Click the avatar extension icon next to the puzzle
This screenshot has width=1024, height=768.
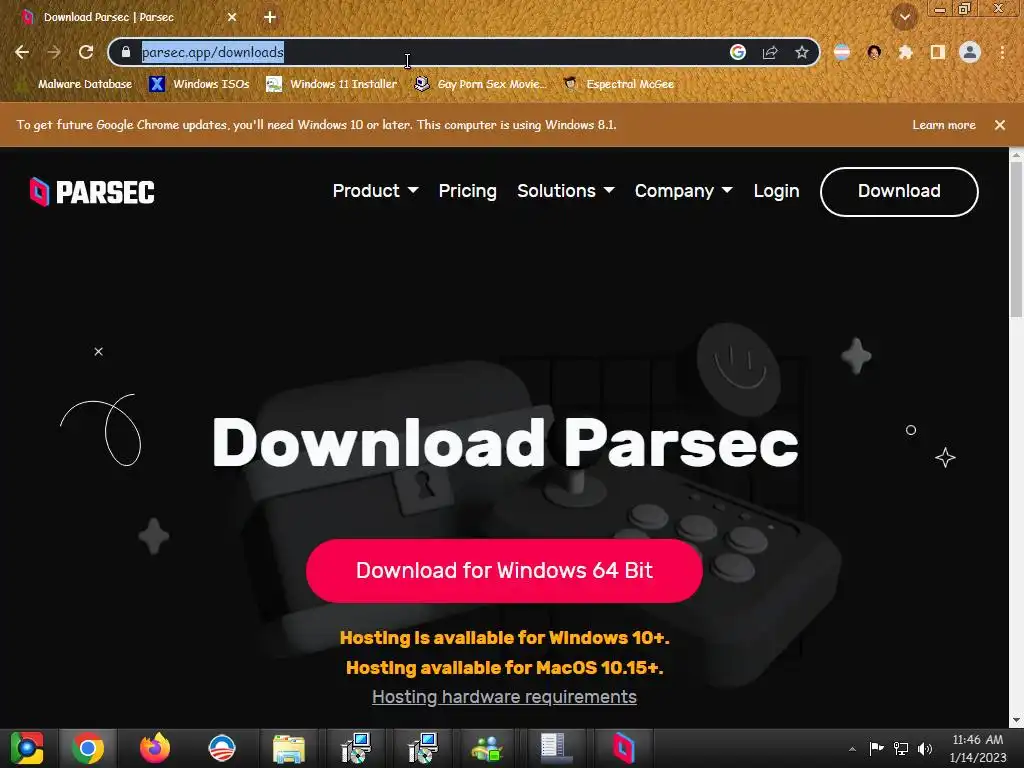click(874, 52)
